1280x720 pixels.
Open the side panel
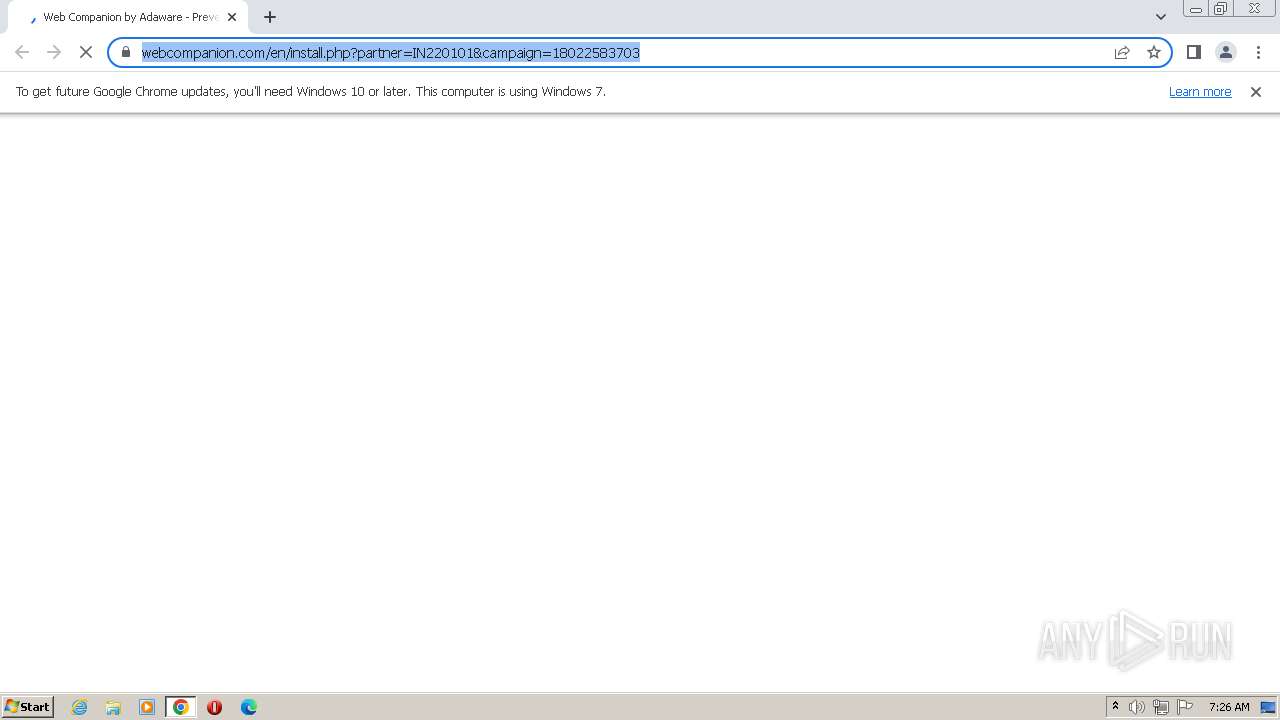click(1194, 52)
